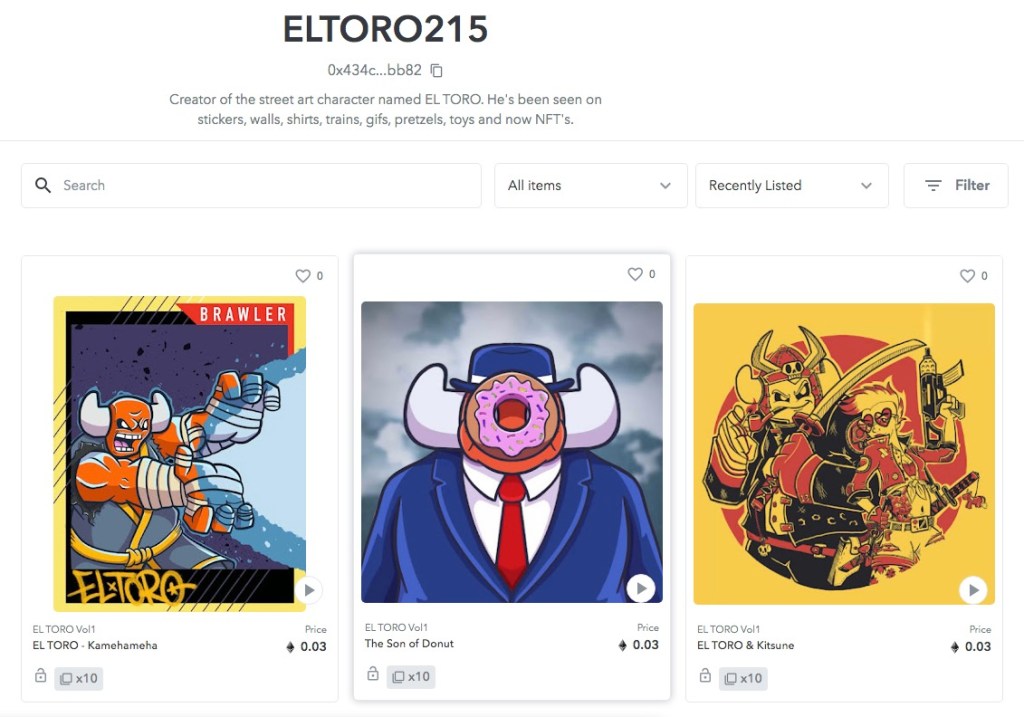Click the x10 editions badge on Kamehameha
1024x717 pixels.
pyautogui.click(x=79, y=678)
